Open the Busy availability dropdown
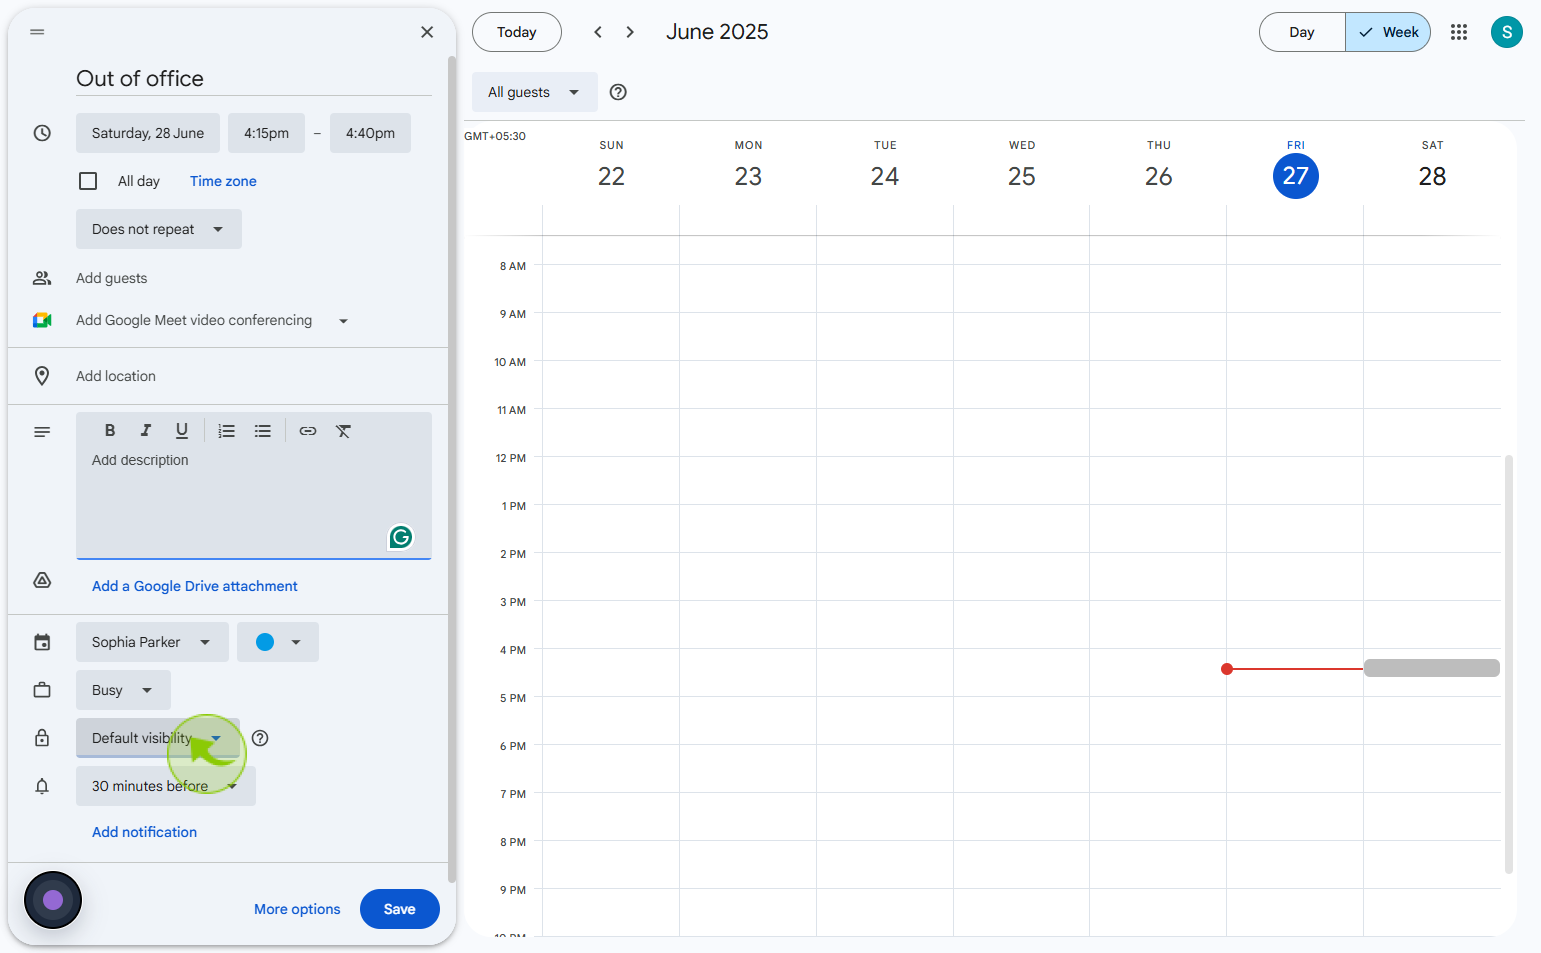1541x953 pixels. click(x=123, y=690)
